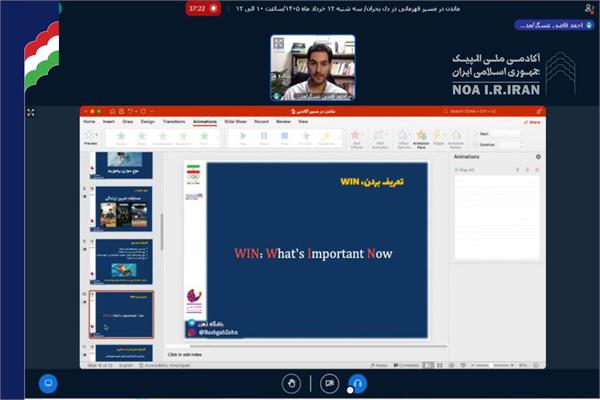Open the Start timing dropdown
This screenshot has height=400, width=600.
pos(501,134)
